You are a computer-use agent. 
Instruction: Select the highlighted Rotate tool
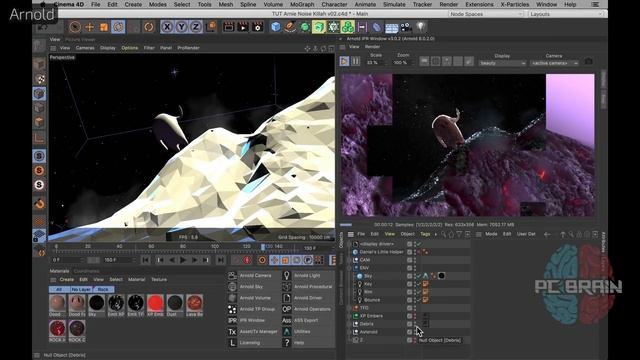coord(118,27)
